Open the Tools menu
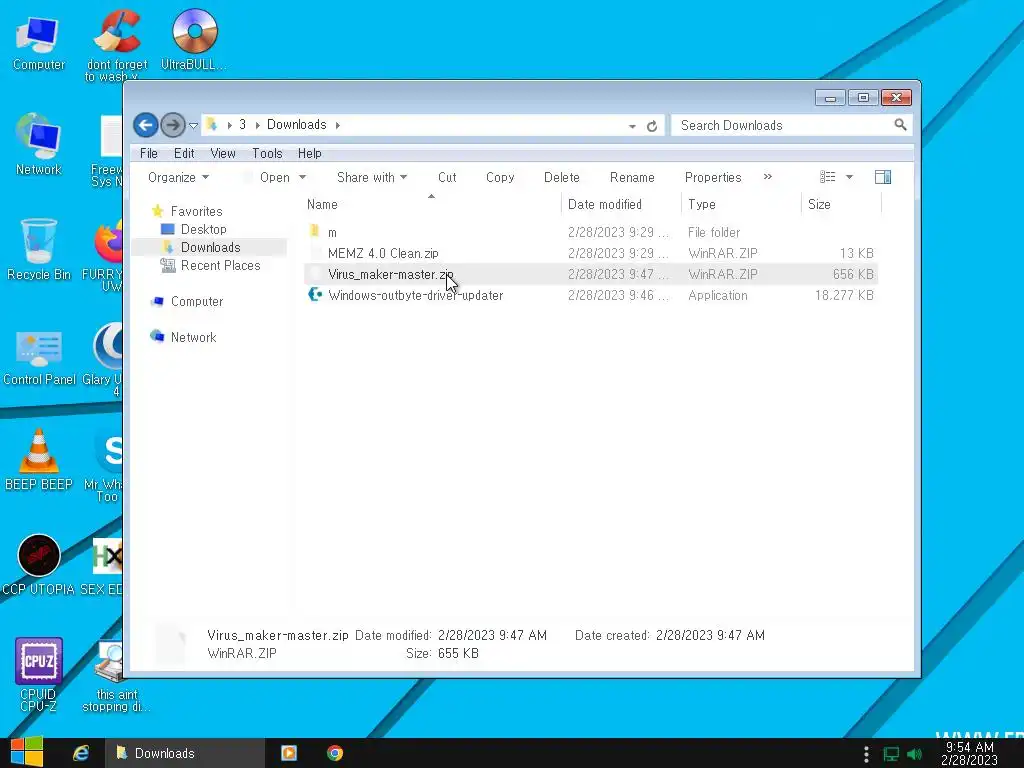Image resolution: width=1024 pixels, height=768 pixels. 267,153
